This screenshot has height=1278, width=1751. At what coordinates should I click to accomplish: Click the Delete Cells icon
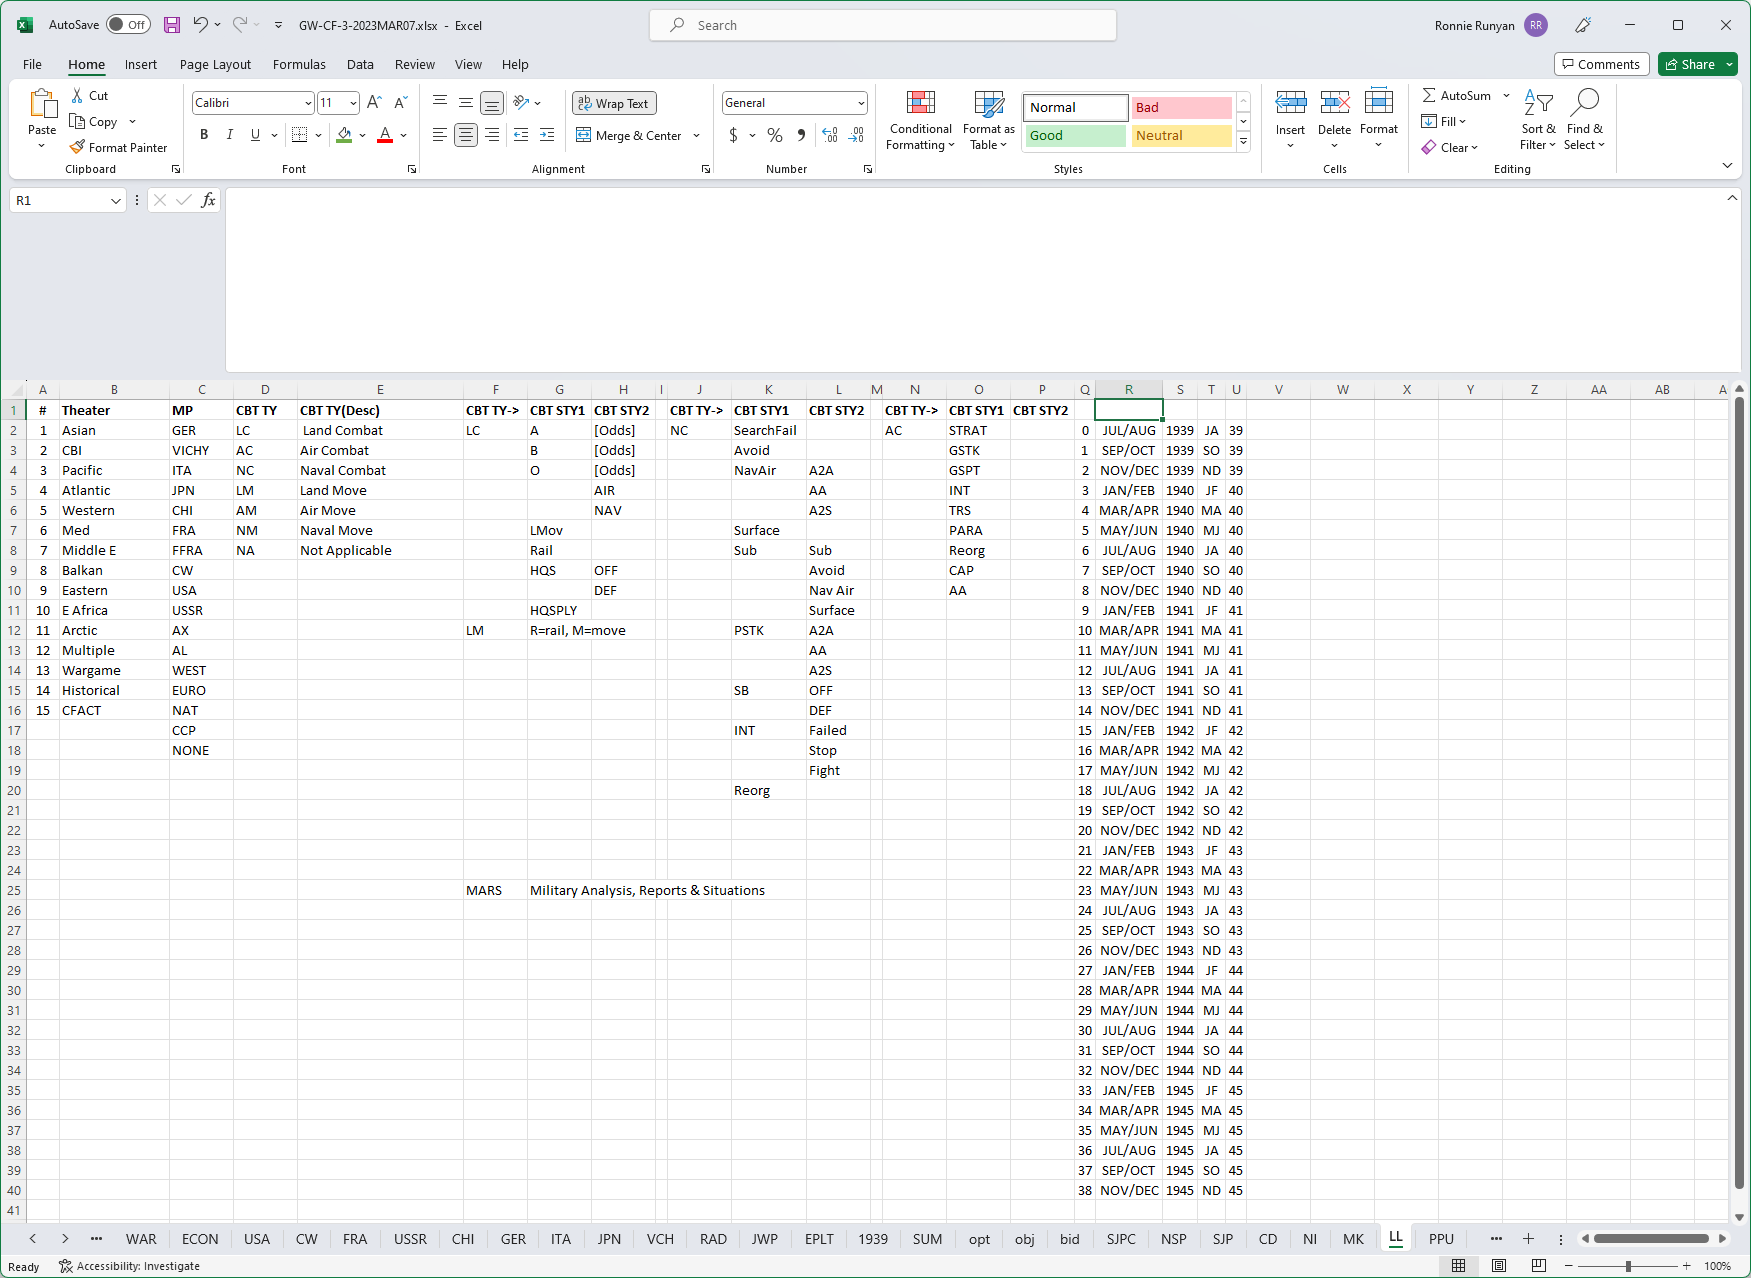[1334, 102]
